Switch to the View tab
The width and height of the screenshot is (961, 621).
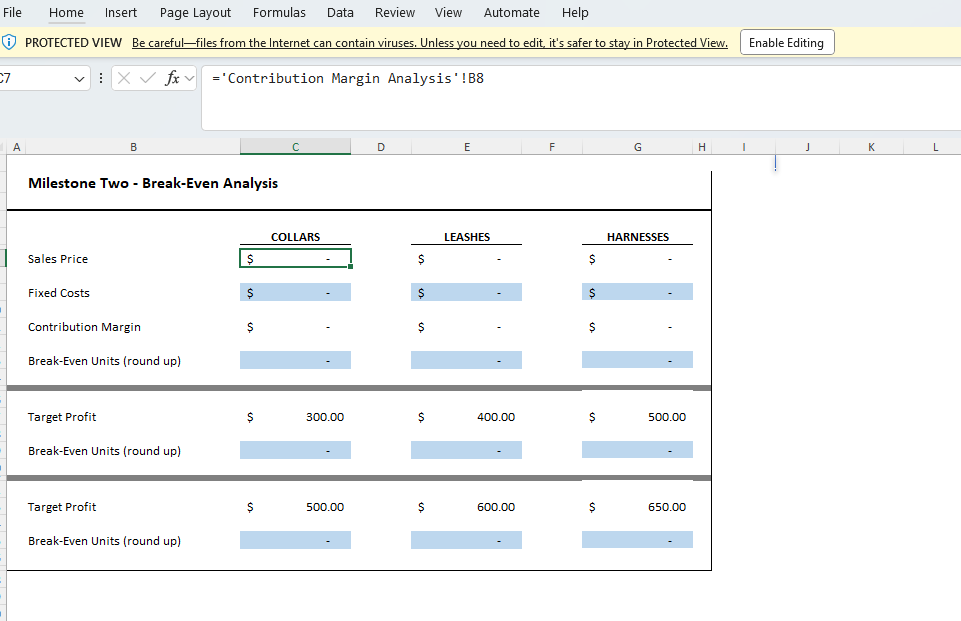pos(448,12)
